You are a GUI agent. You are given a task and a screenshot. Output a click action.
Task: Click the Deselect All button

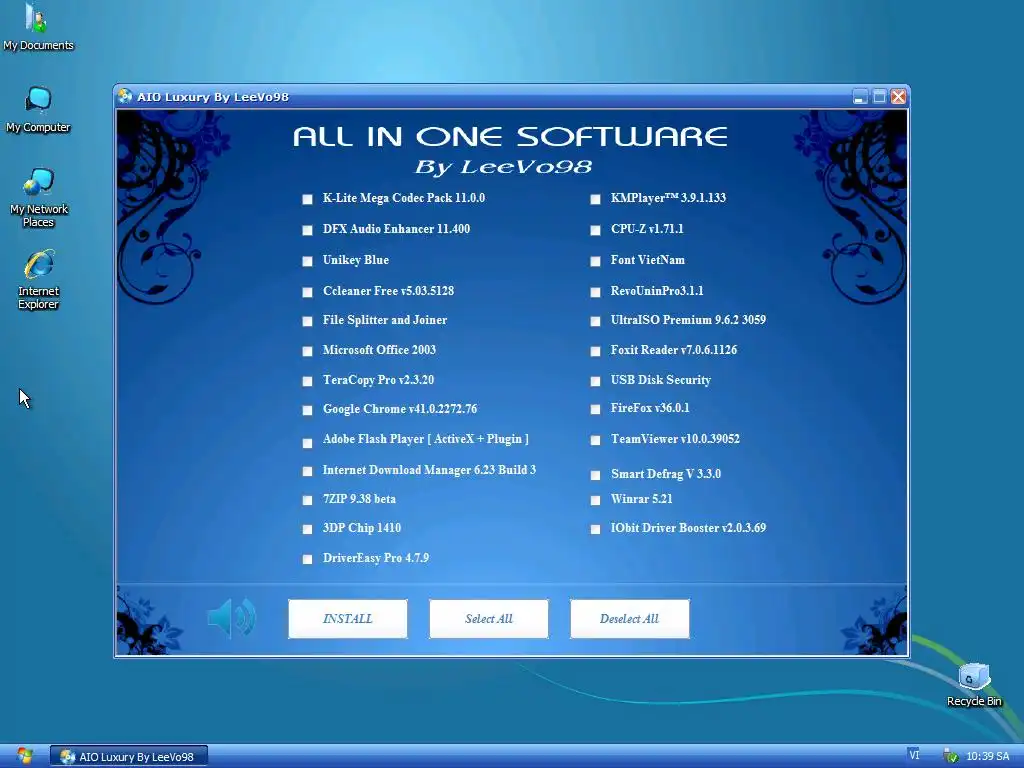pos(630,618)
